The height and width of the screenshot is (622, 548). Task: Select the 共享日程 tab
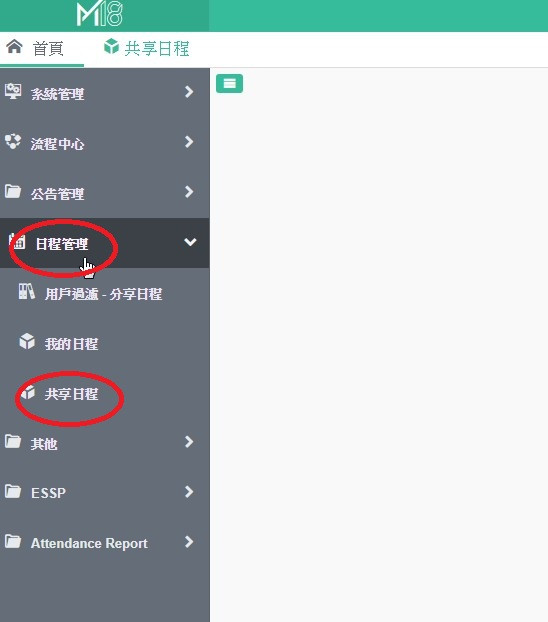pos(147,48)
